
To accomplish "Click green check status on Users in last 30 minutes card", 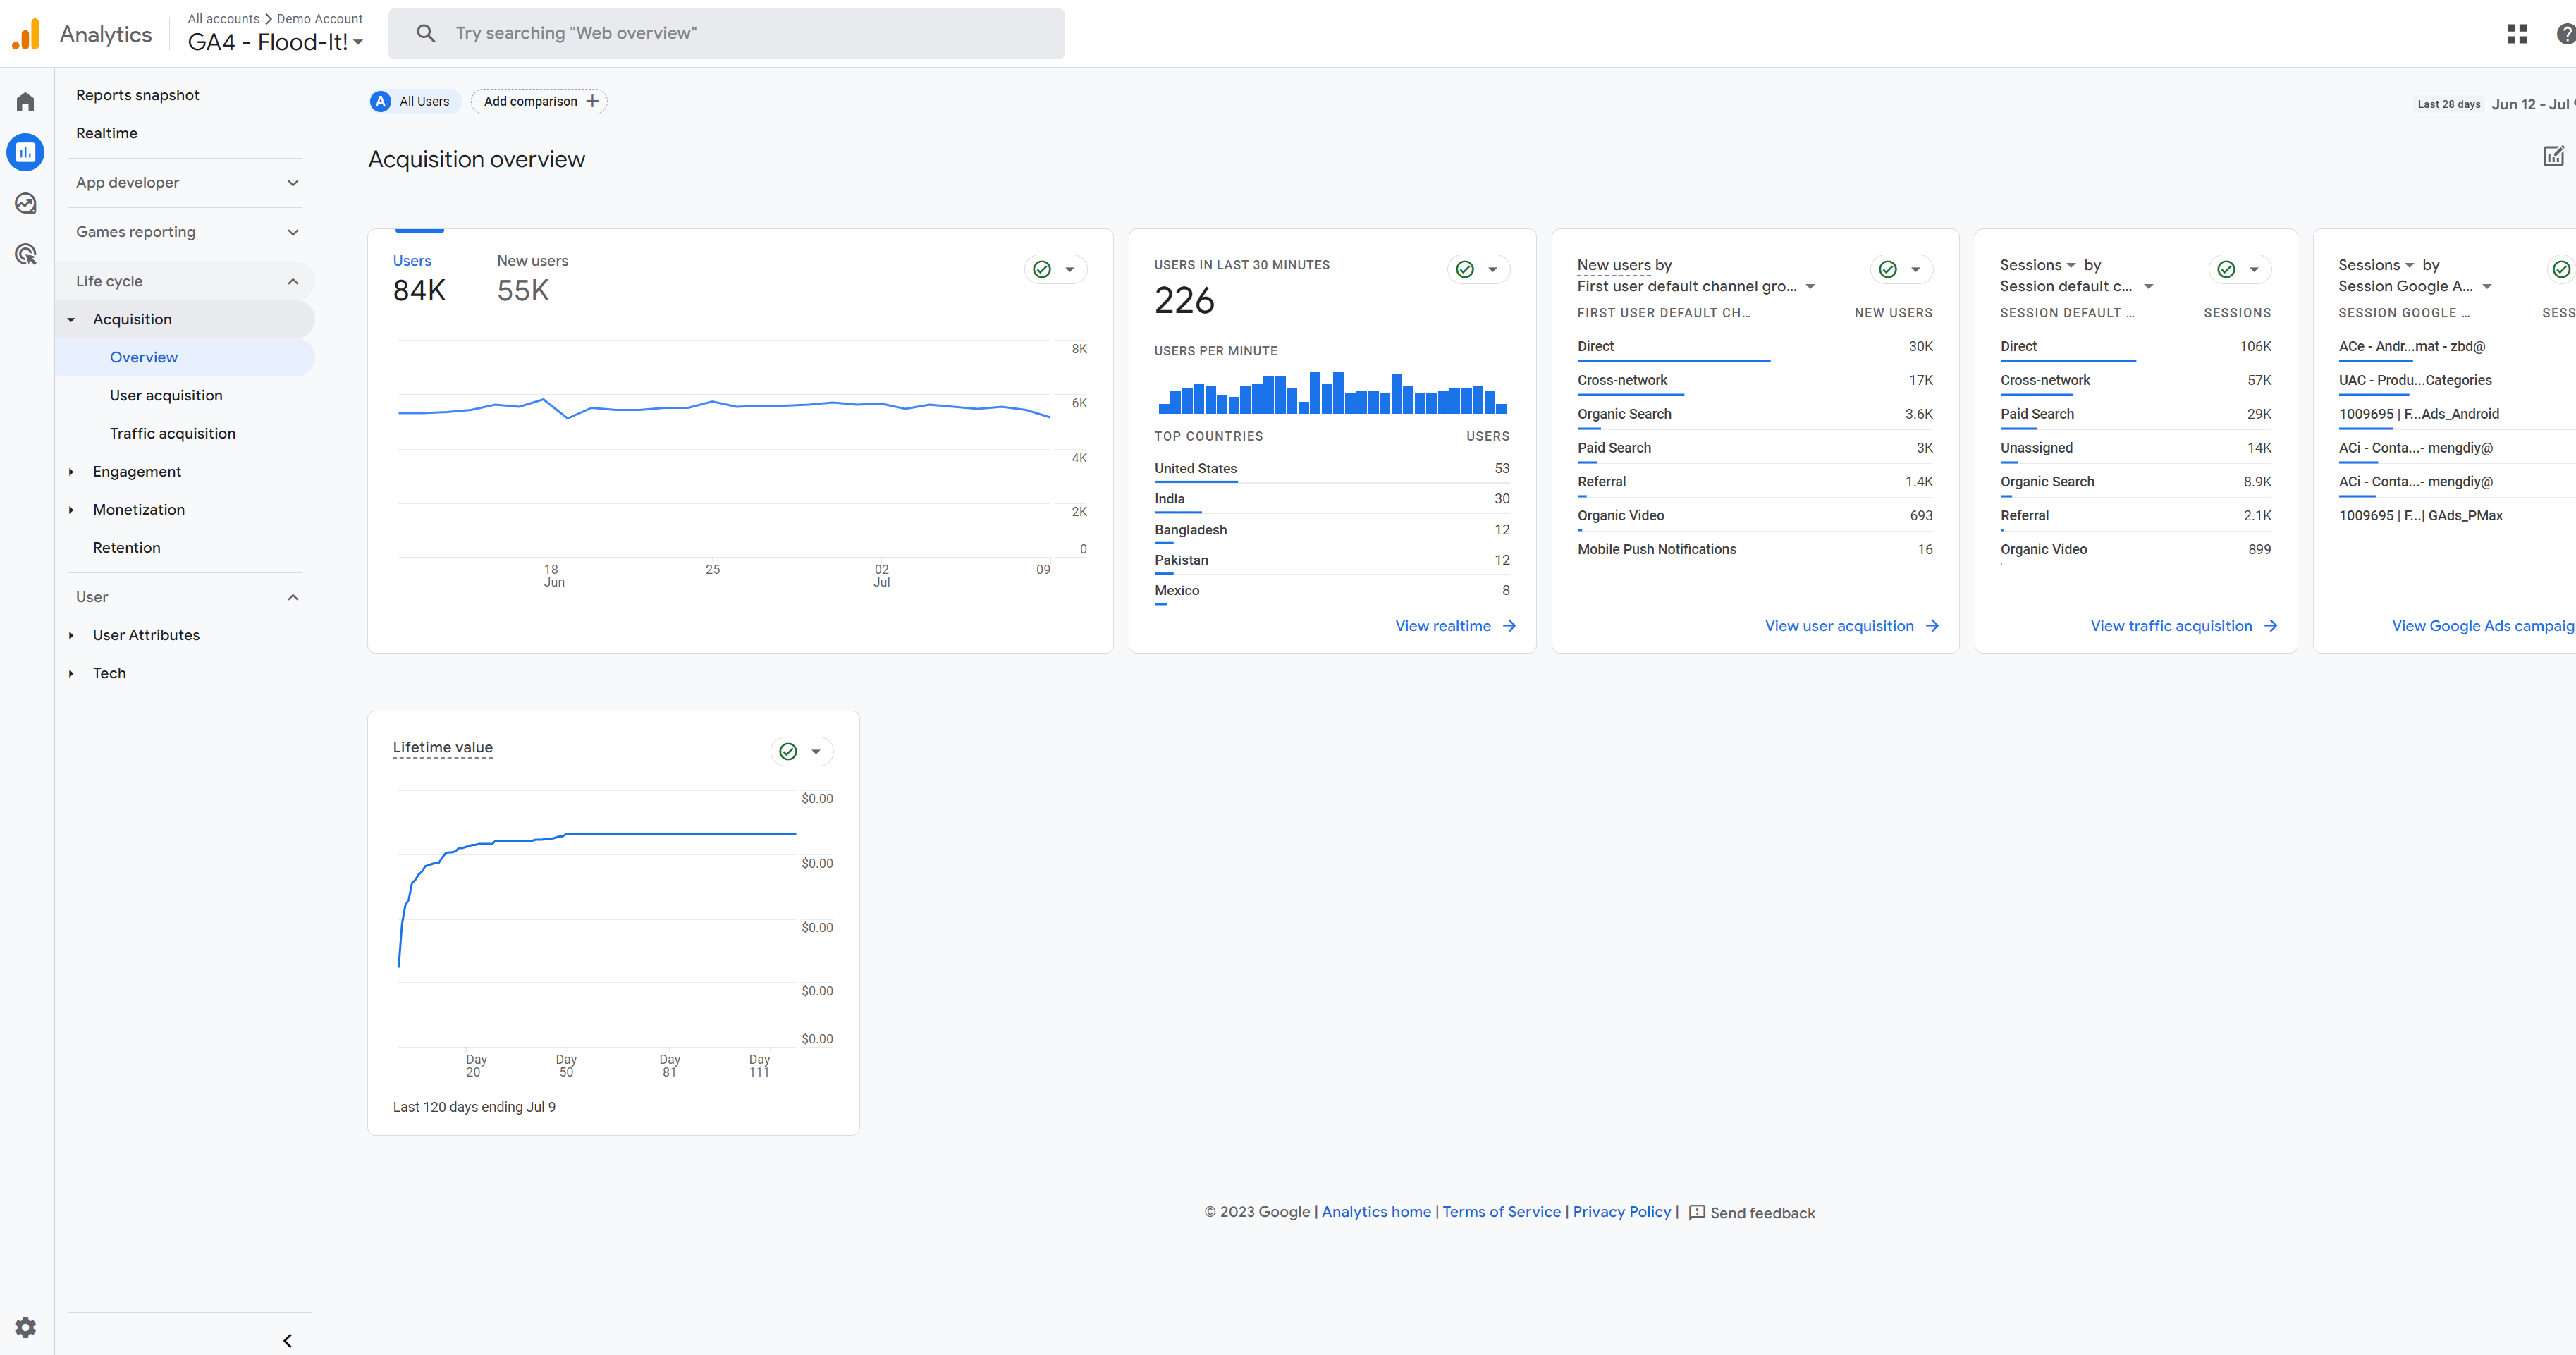I will [1465, 269].
